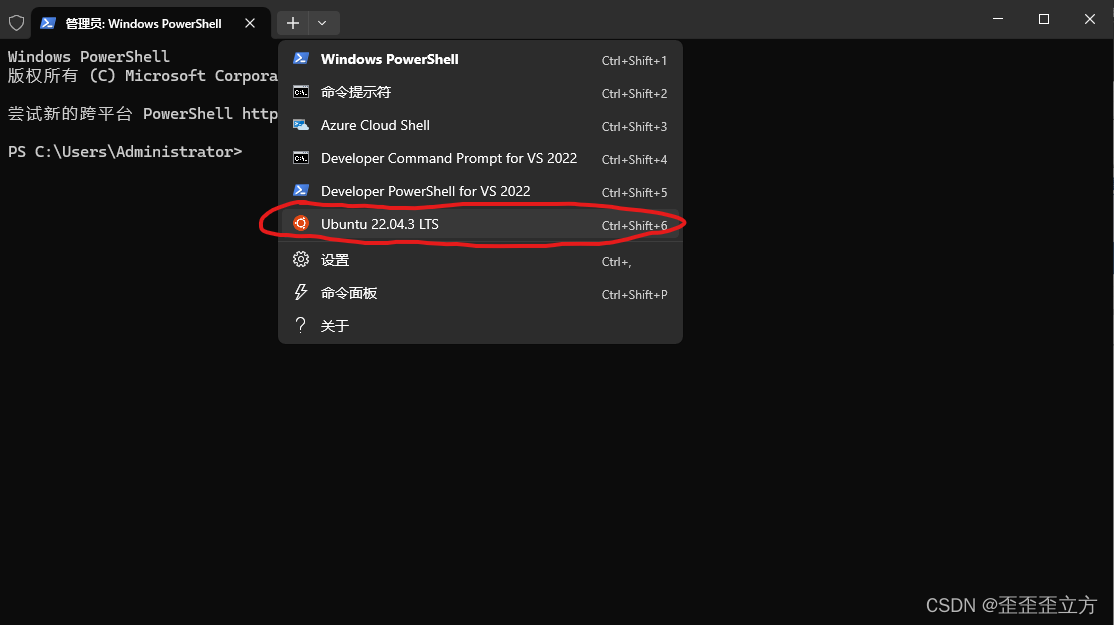Open 命令提示符 via its cmd icon
The height and width of the screenshot is (625, 1114).
click(300, 92)
